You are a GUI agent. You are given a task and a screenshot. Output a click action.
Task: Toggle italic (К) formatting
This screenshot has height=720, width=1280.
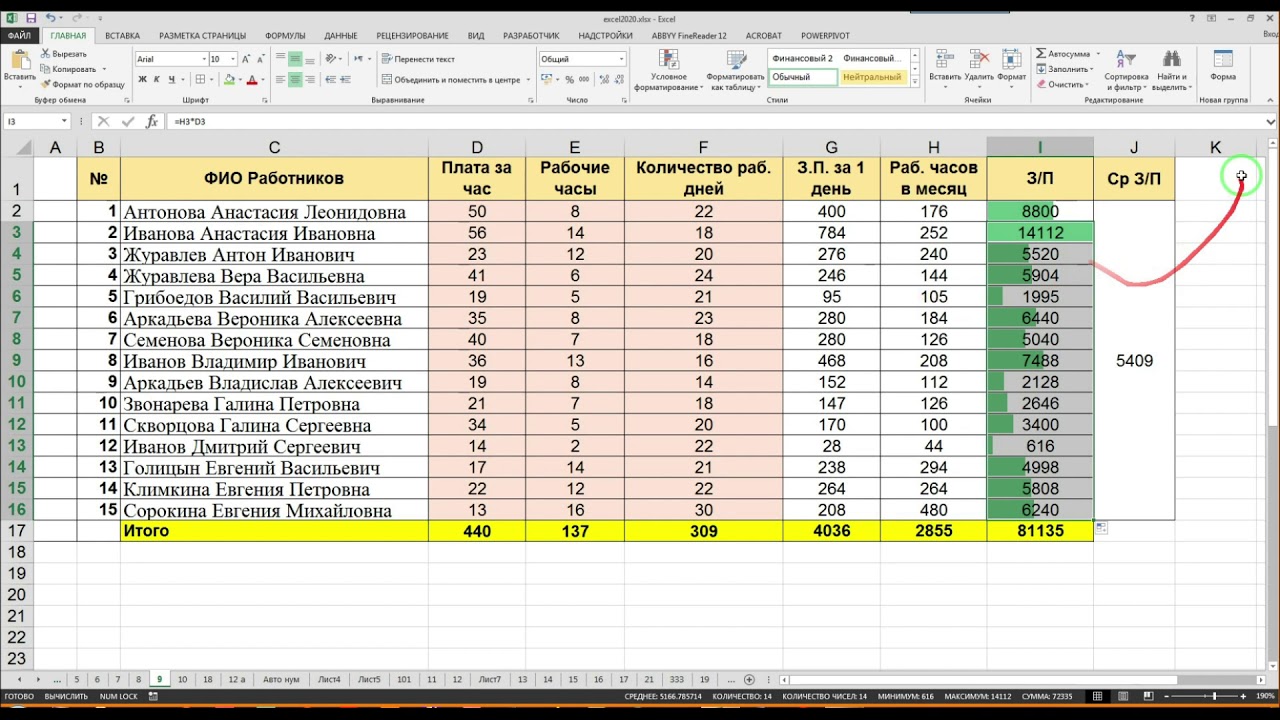pos(157,79)
